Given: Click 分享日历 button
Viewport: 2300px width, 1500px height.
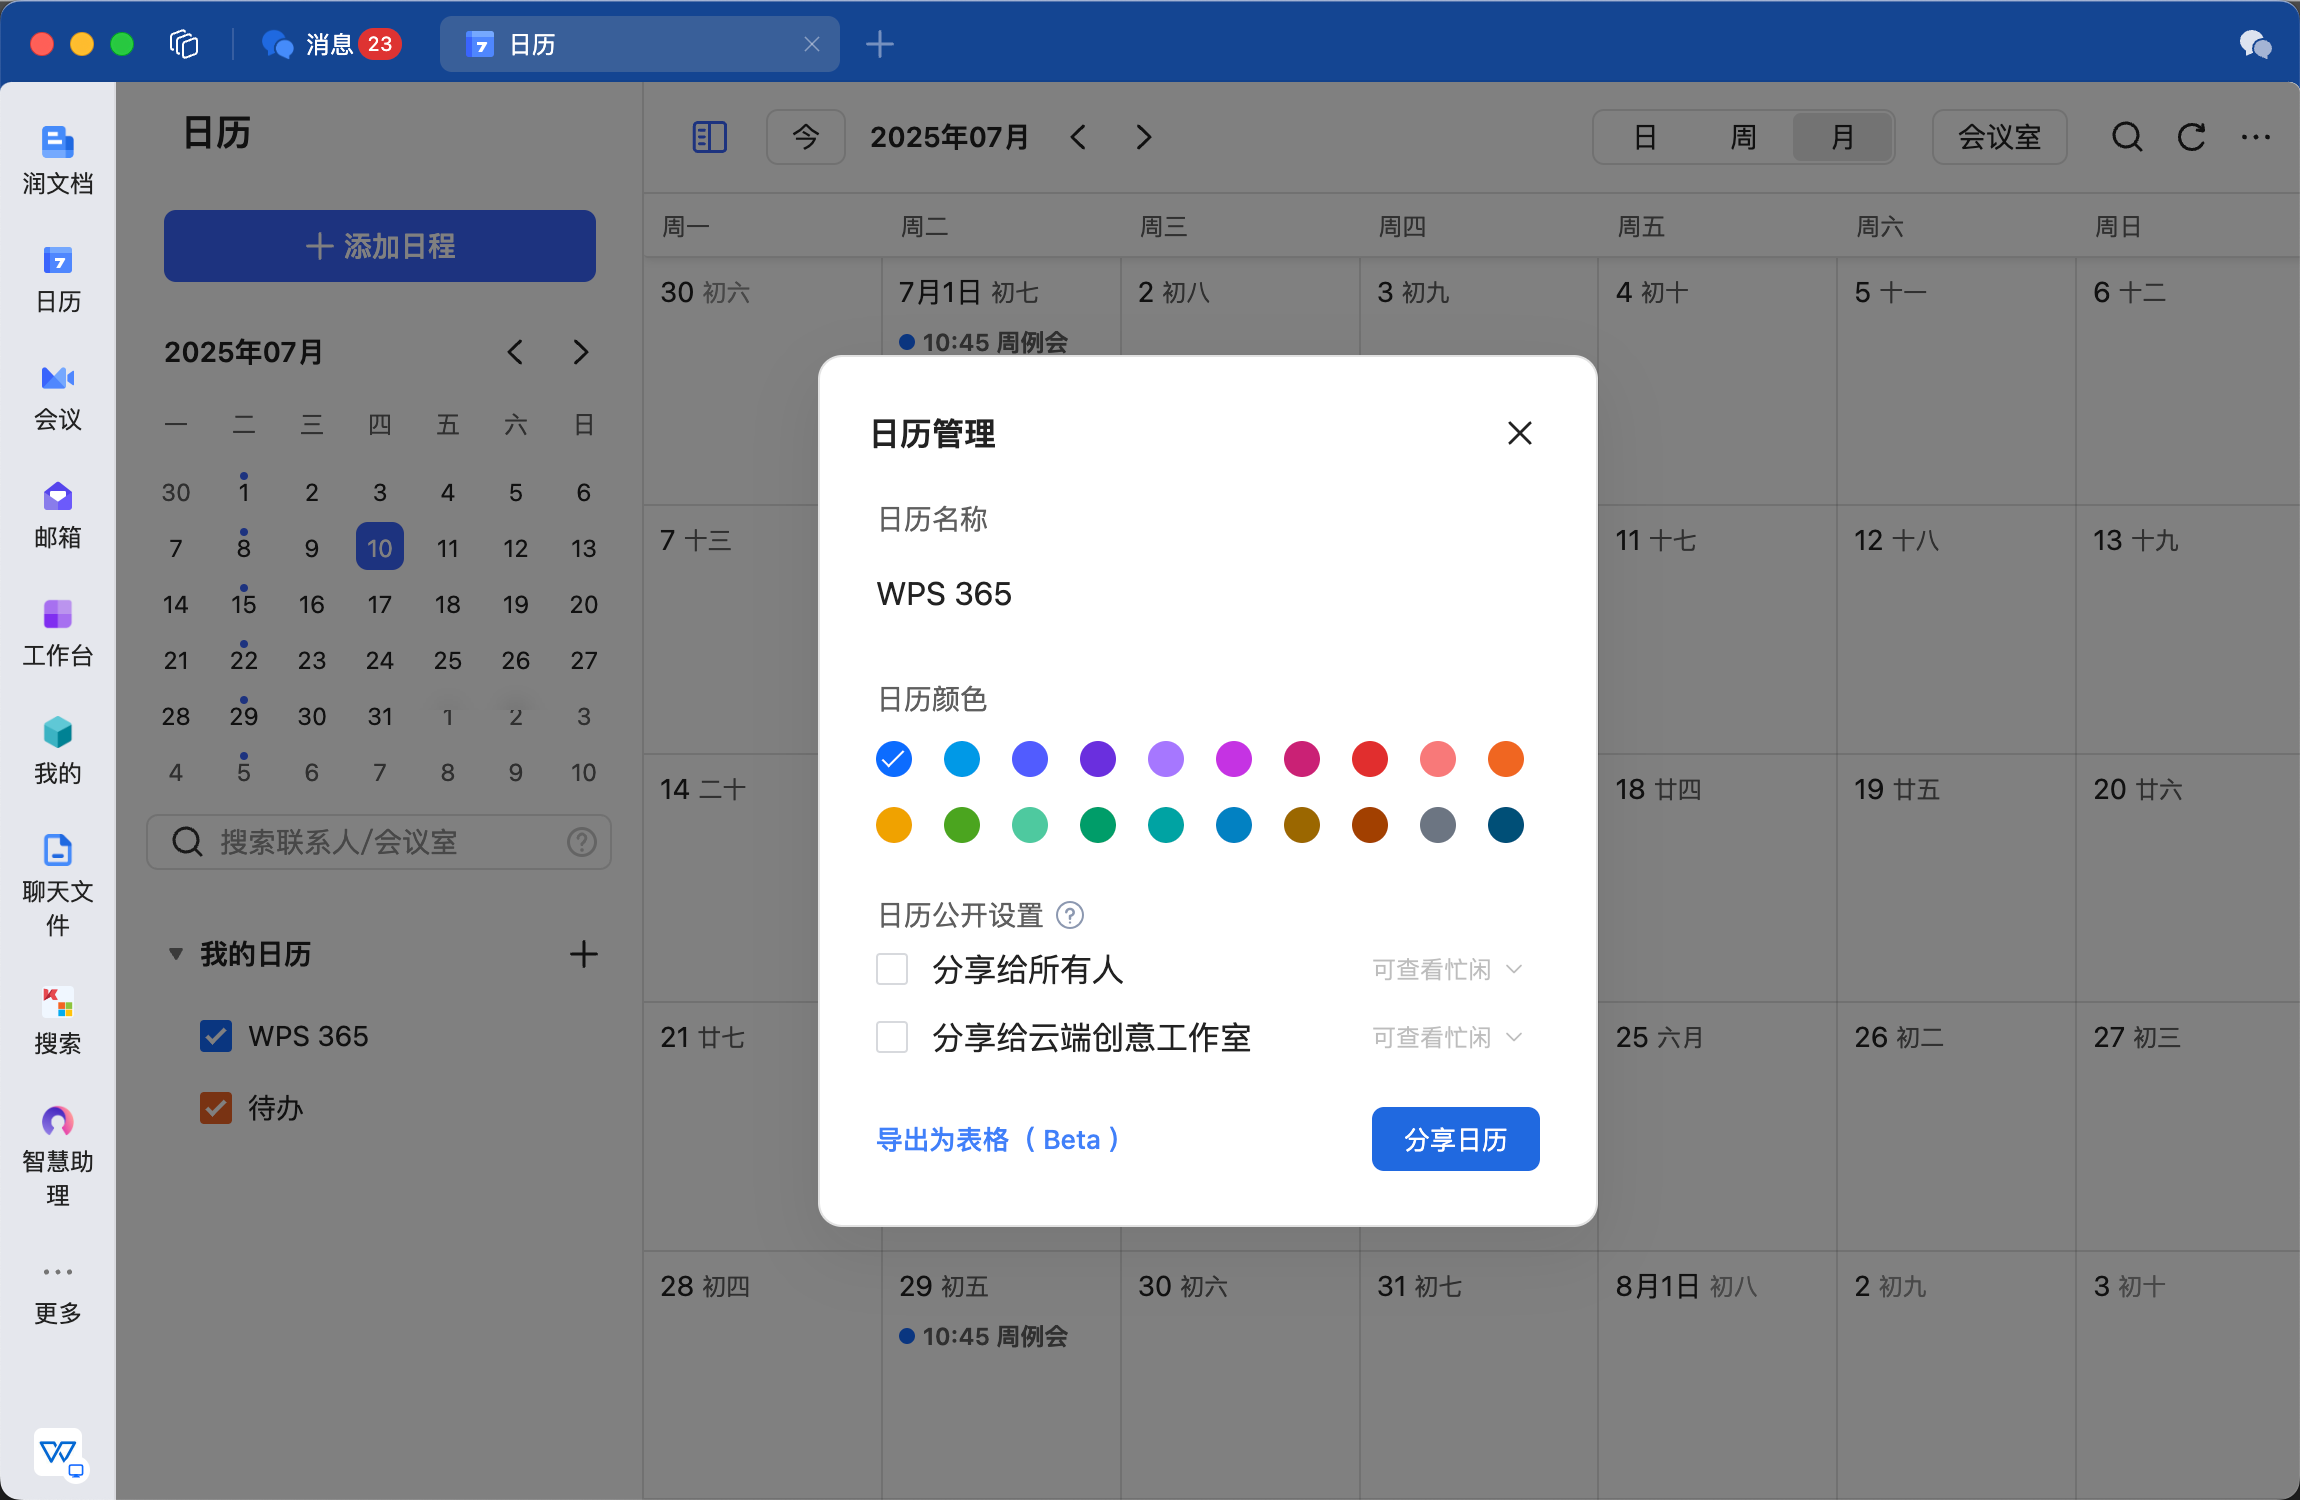Looking at the screenshot, I should (1455, 1139).
